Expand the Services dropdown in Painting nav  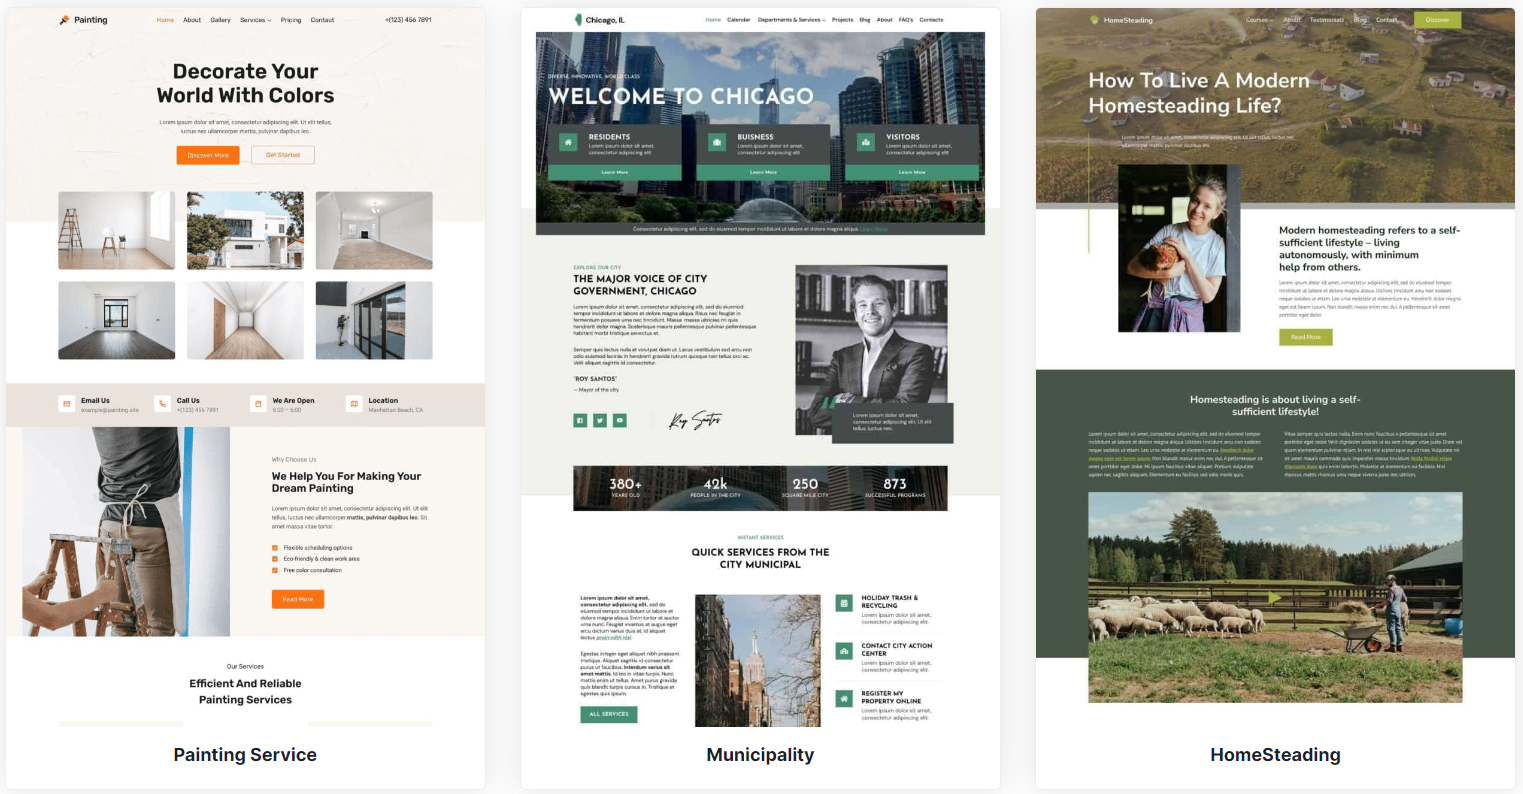pyautogui.click(x=255, y=20)
